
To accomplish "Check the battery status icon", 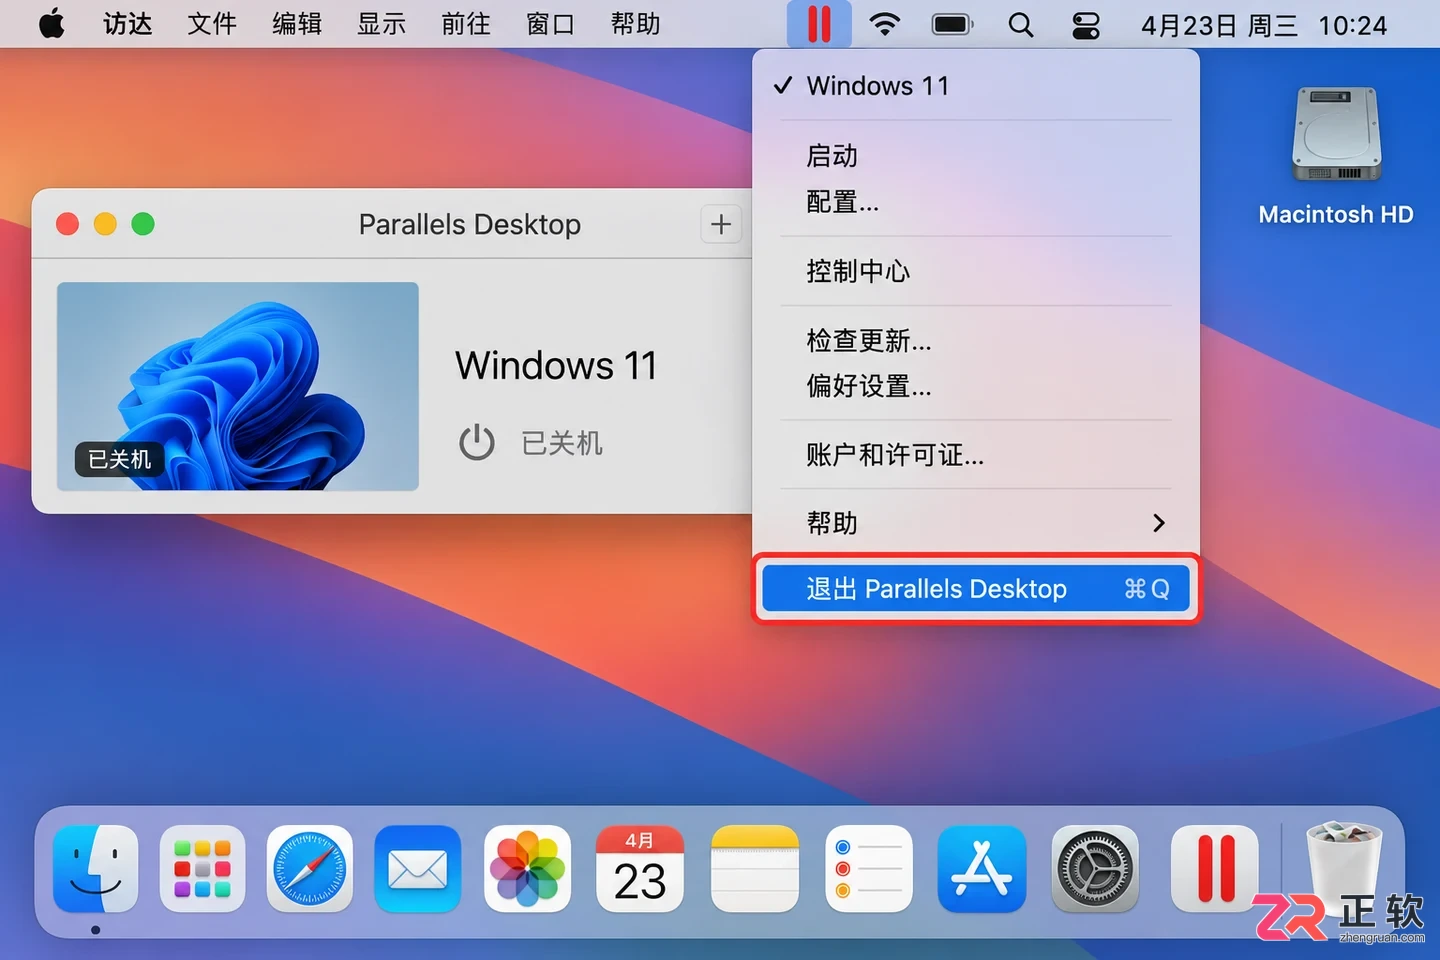I will [x=953, y=24].
